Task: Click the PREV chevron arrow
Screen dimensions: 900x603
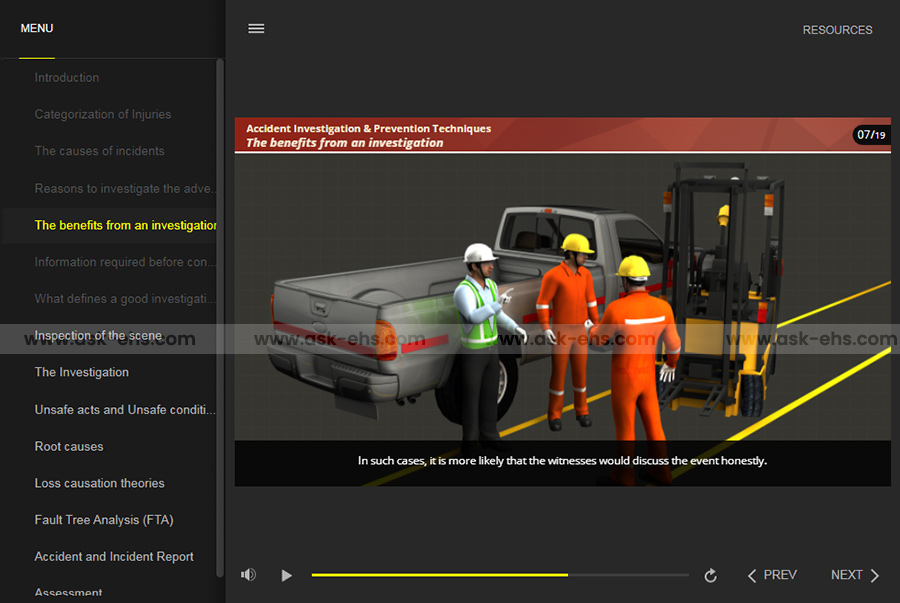Action: tap(753, 575)
